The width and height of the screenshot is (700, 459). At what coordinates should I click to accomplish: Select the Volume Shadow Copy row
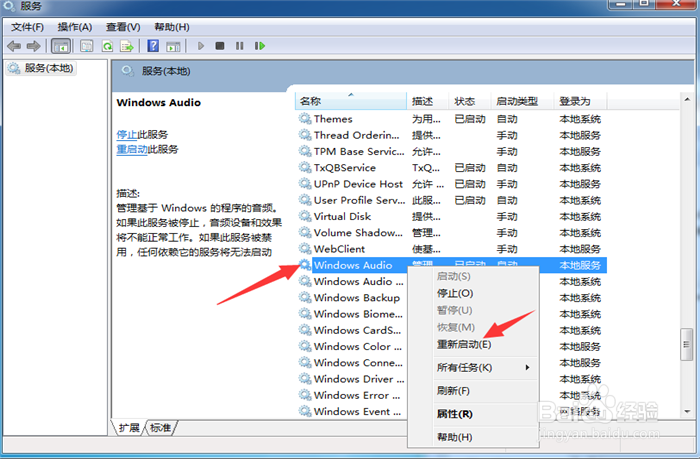coord(451,233)
